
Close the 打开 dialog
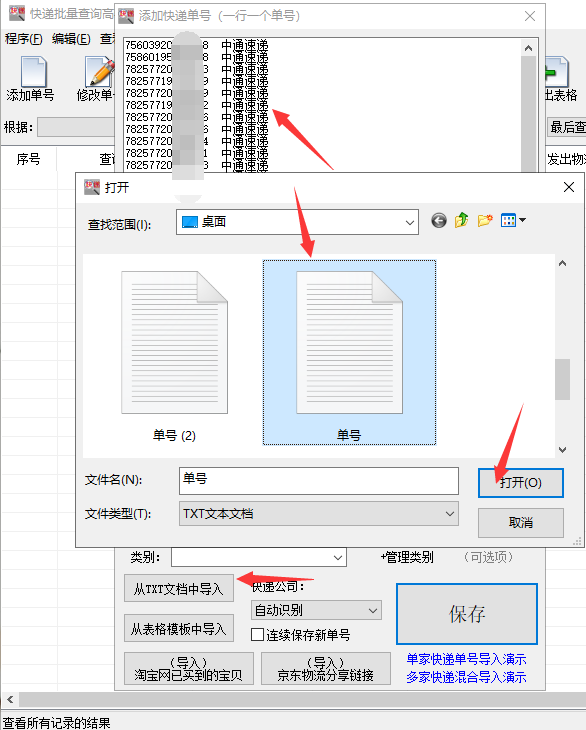[x=568, y=187]
